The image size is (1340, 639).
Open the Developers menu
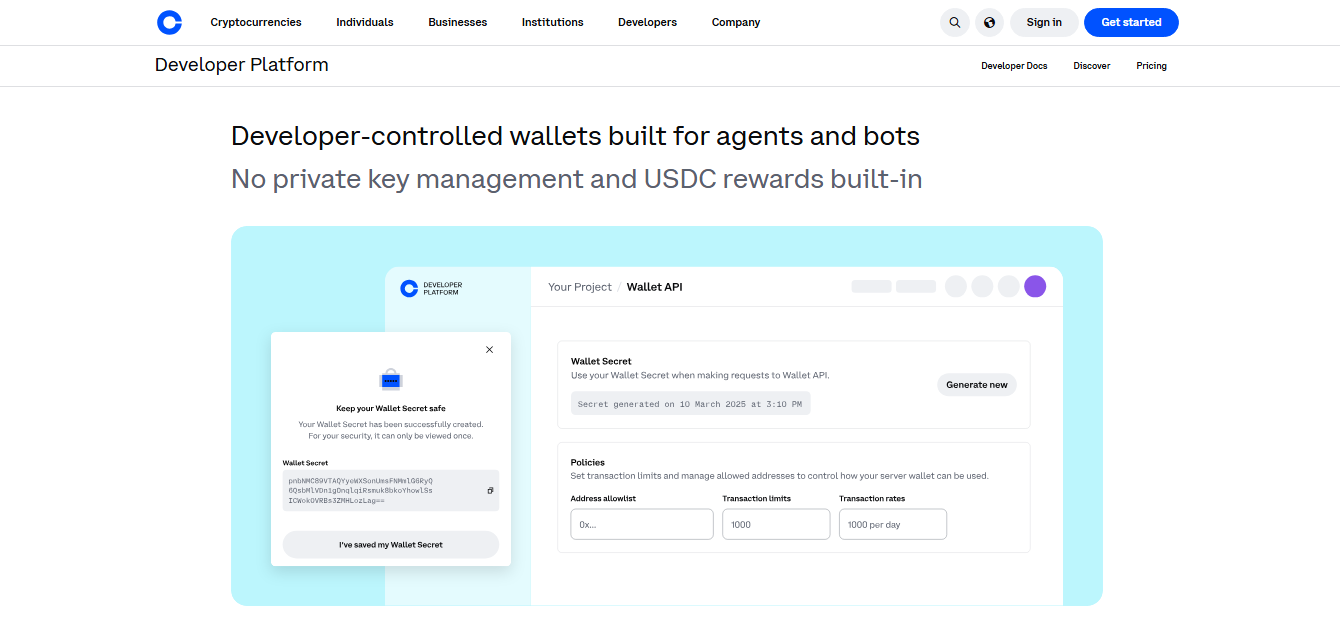[647, 22]
